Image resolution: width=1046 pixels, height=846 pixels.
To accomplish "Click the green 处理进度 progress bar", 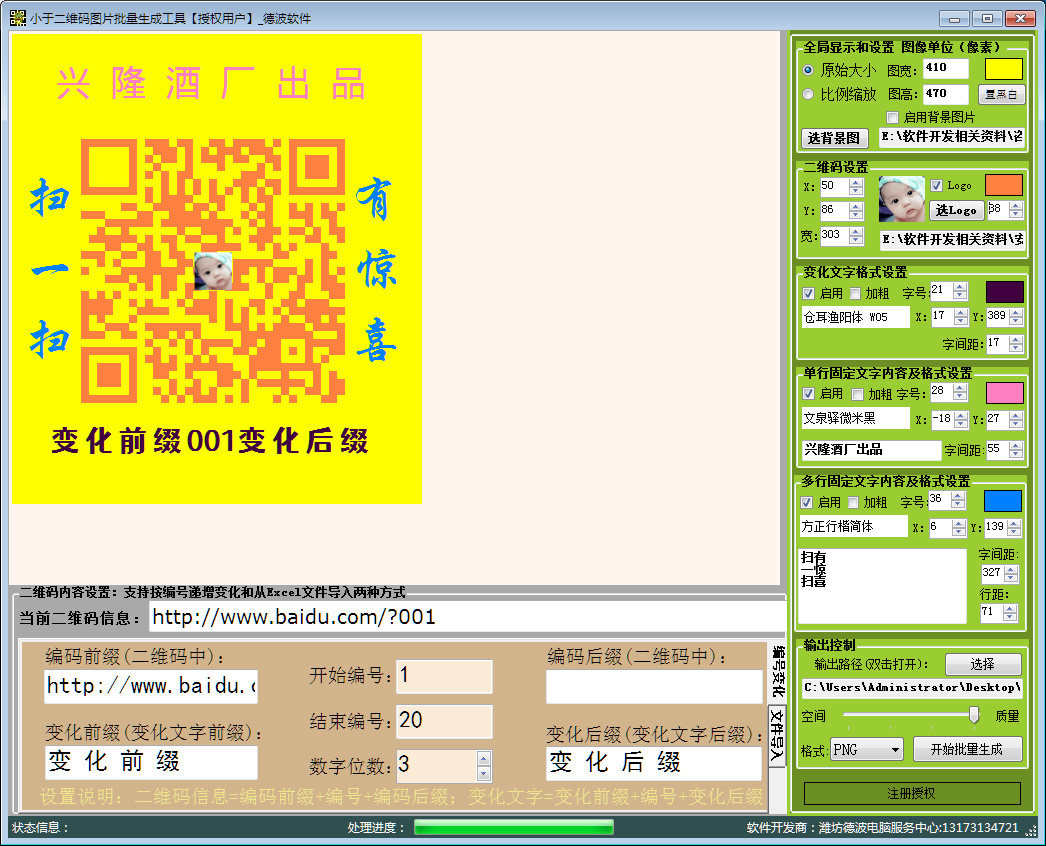I will point(514,828).
